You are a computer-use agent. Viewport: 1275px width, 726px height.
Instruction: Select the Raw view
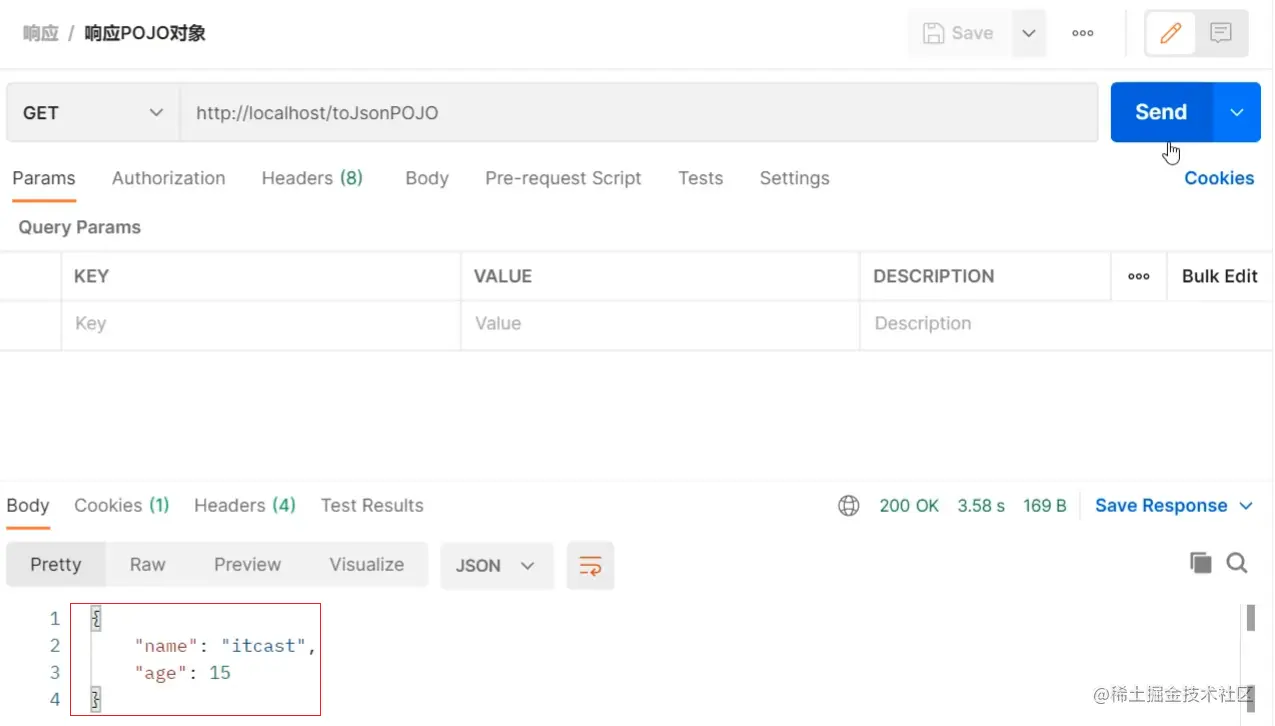tap(147, 564)
